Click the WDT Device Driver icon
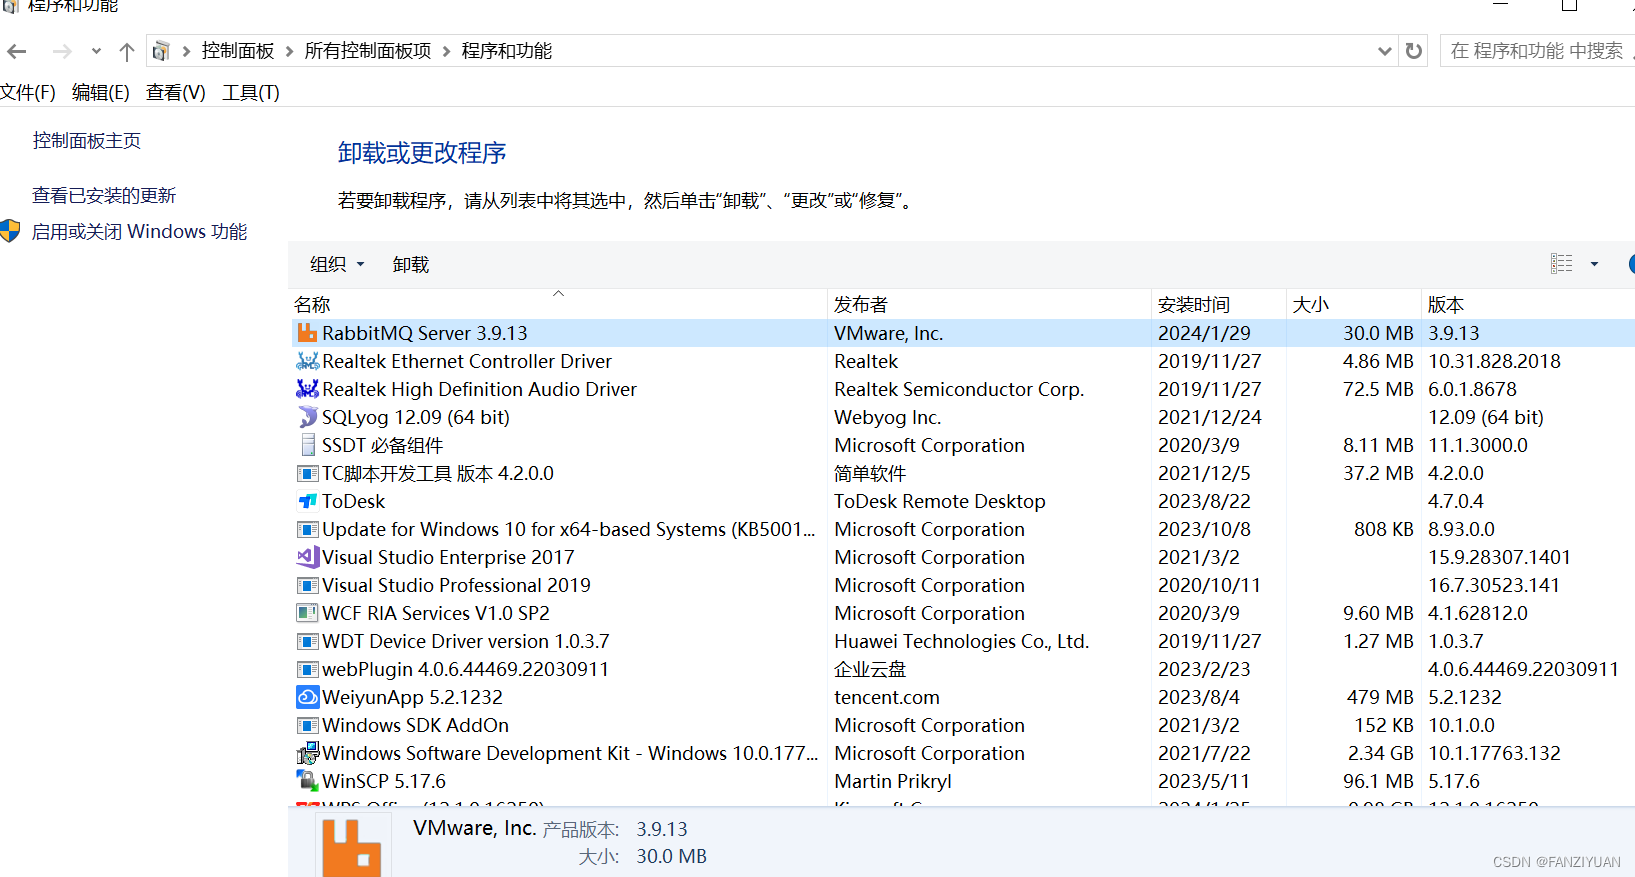 point(307,641)
